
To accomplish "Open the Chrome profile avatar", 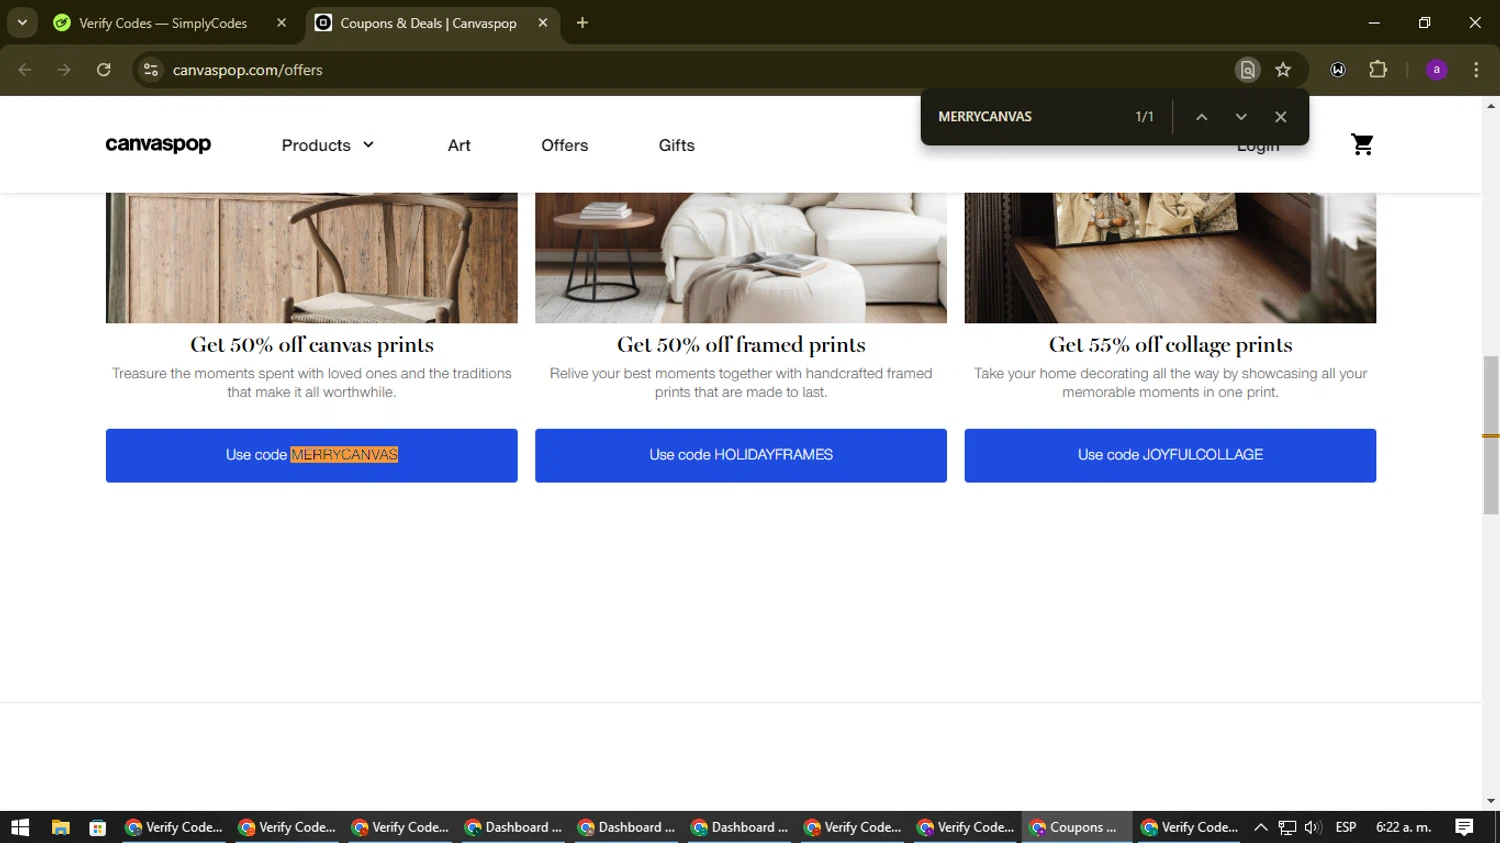I will click(1436, 70).
